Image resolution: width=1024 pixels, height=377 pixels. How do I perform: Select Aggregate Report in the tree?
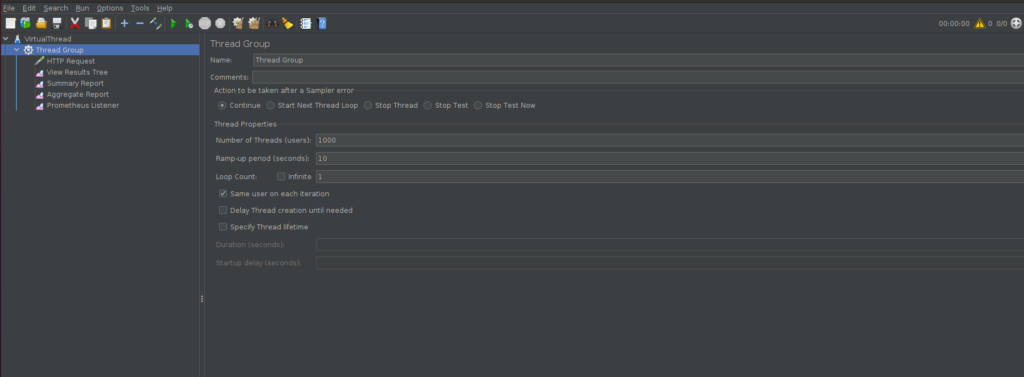(78, 95)
